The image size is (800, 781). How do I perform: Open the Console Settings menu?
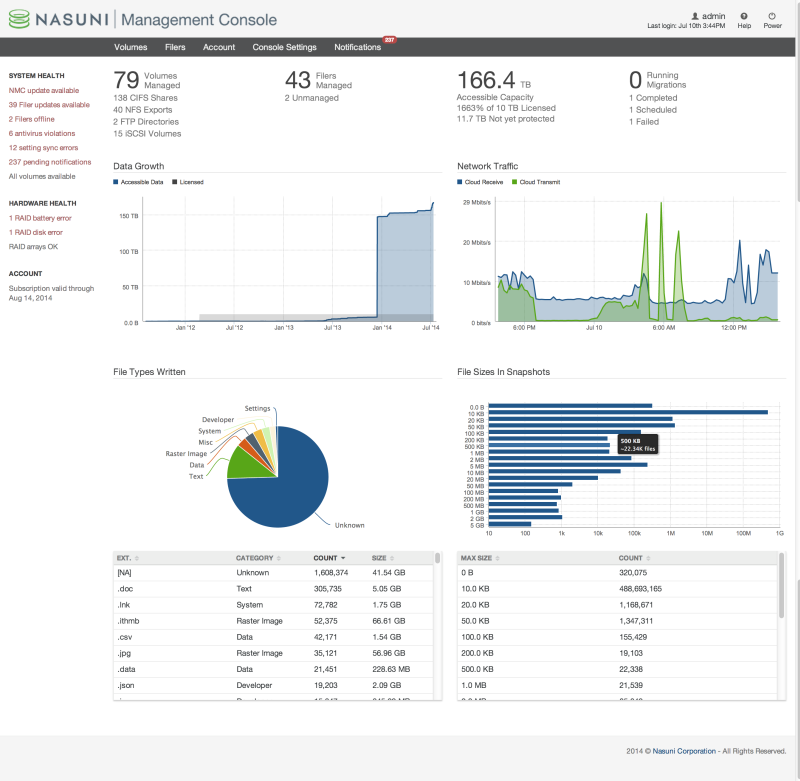coord(284,47)
